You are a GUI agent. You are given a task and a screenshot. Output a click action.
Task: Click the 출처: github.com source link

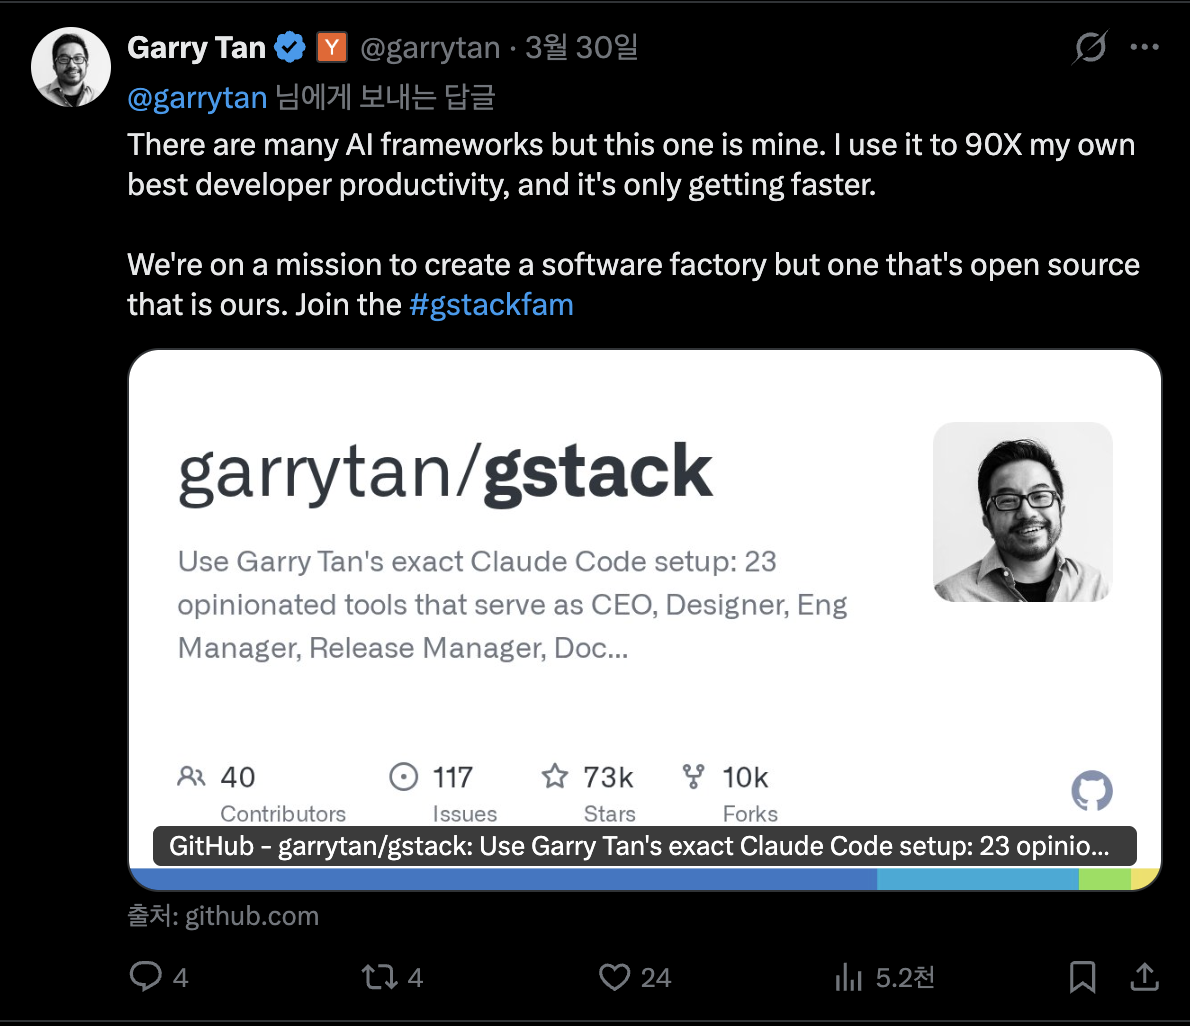click(x=222, y=915)
